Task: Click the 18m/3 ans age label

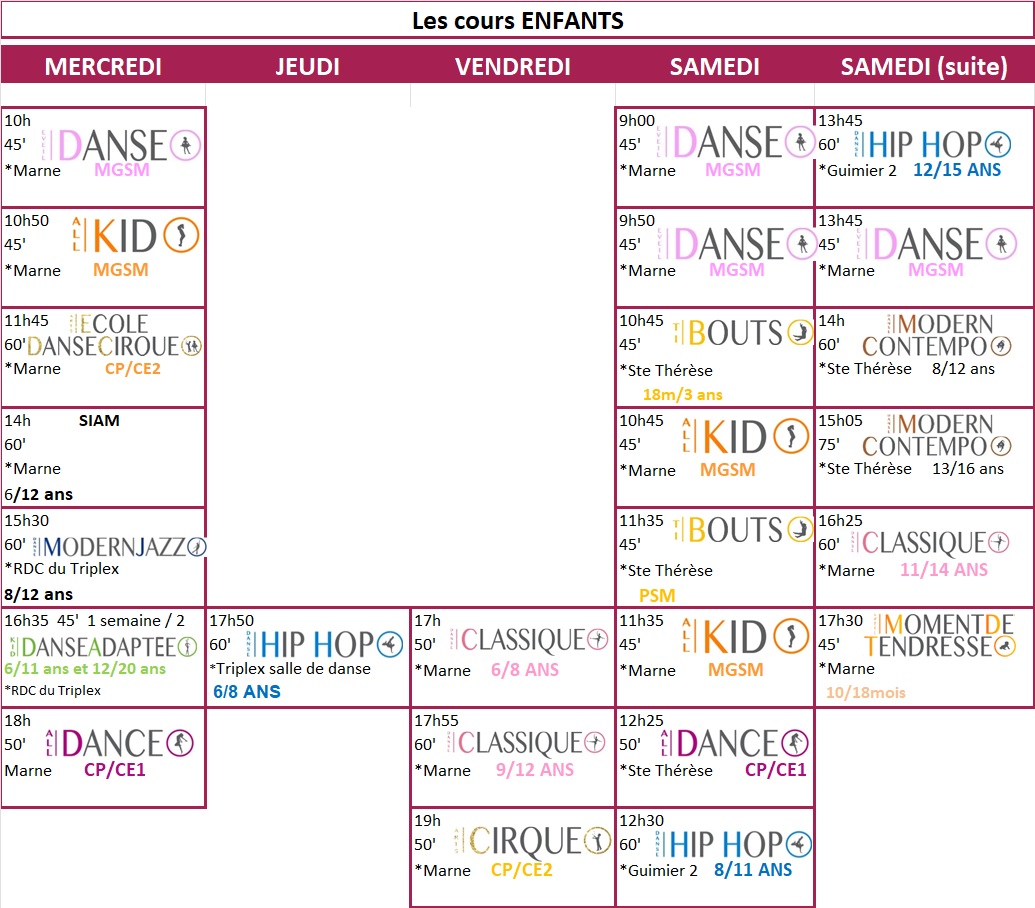Action: pyautogui.click(x=682, y=394)
